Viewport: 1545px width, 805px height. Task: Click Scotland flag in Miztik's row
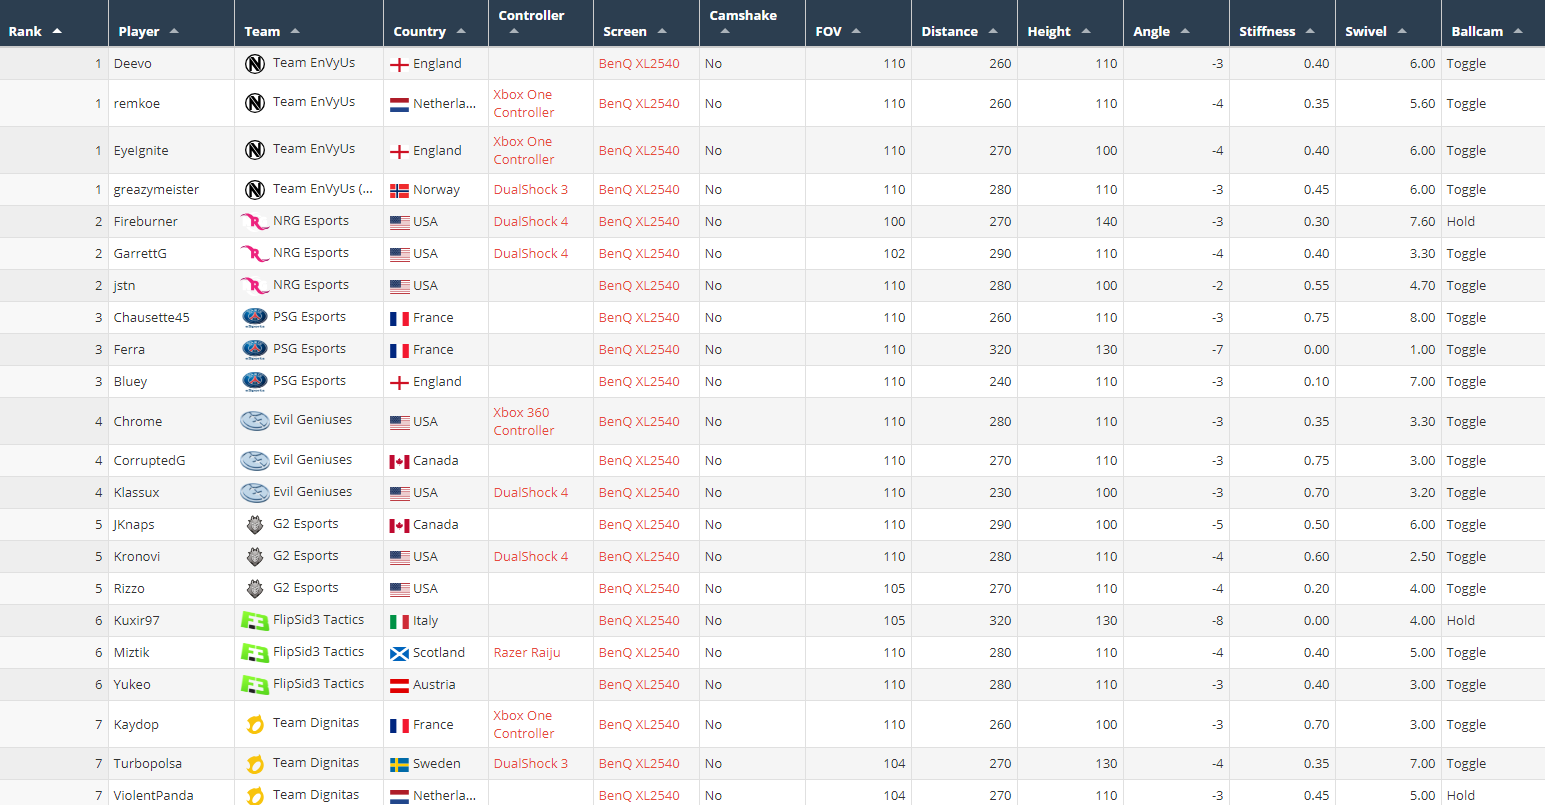coord(399,653)
